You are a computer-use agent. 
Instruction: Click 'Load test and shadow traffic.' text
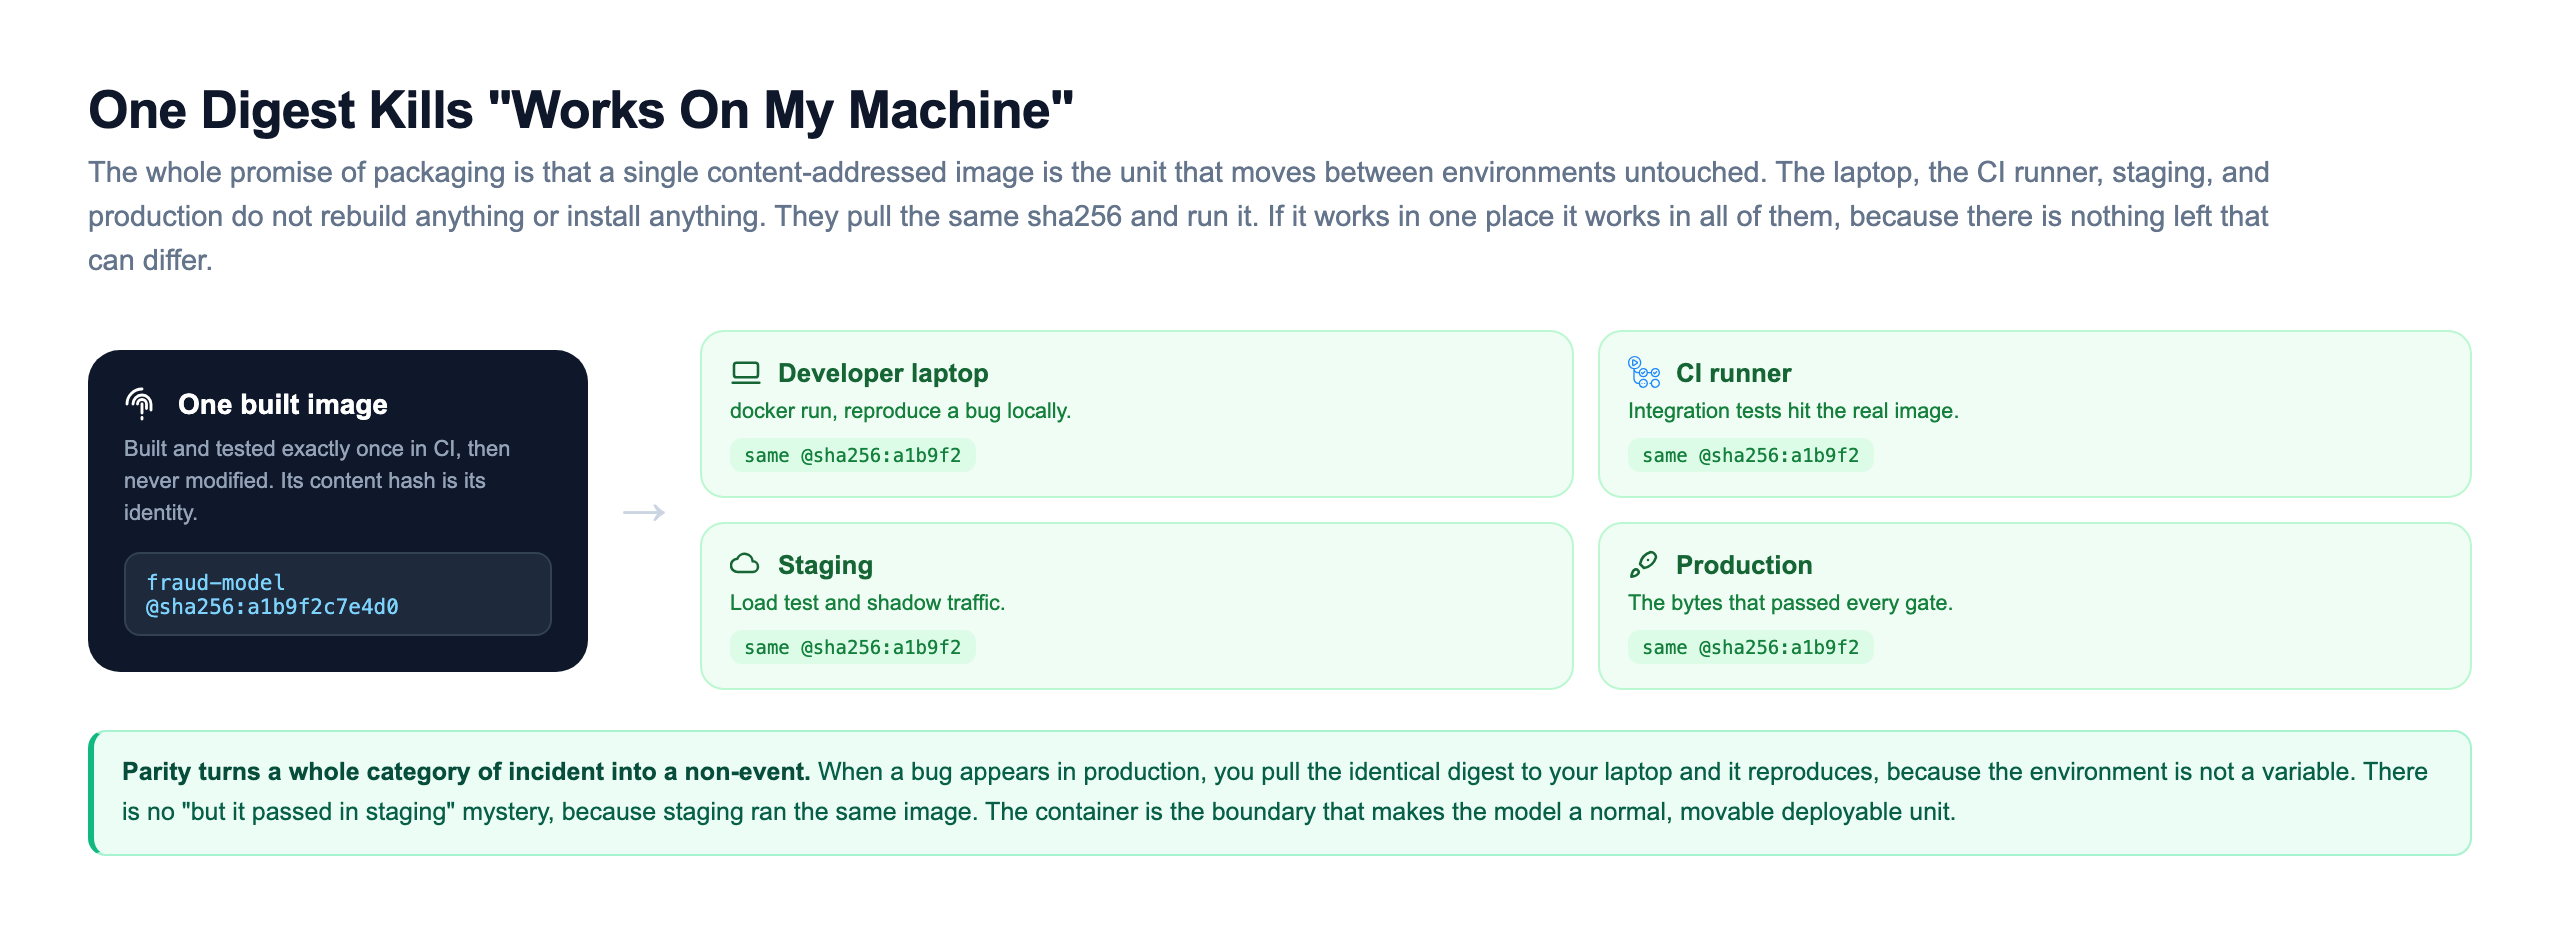coord(867,603)
